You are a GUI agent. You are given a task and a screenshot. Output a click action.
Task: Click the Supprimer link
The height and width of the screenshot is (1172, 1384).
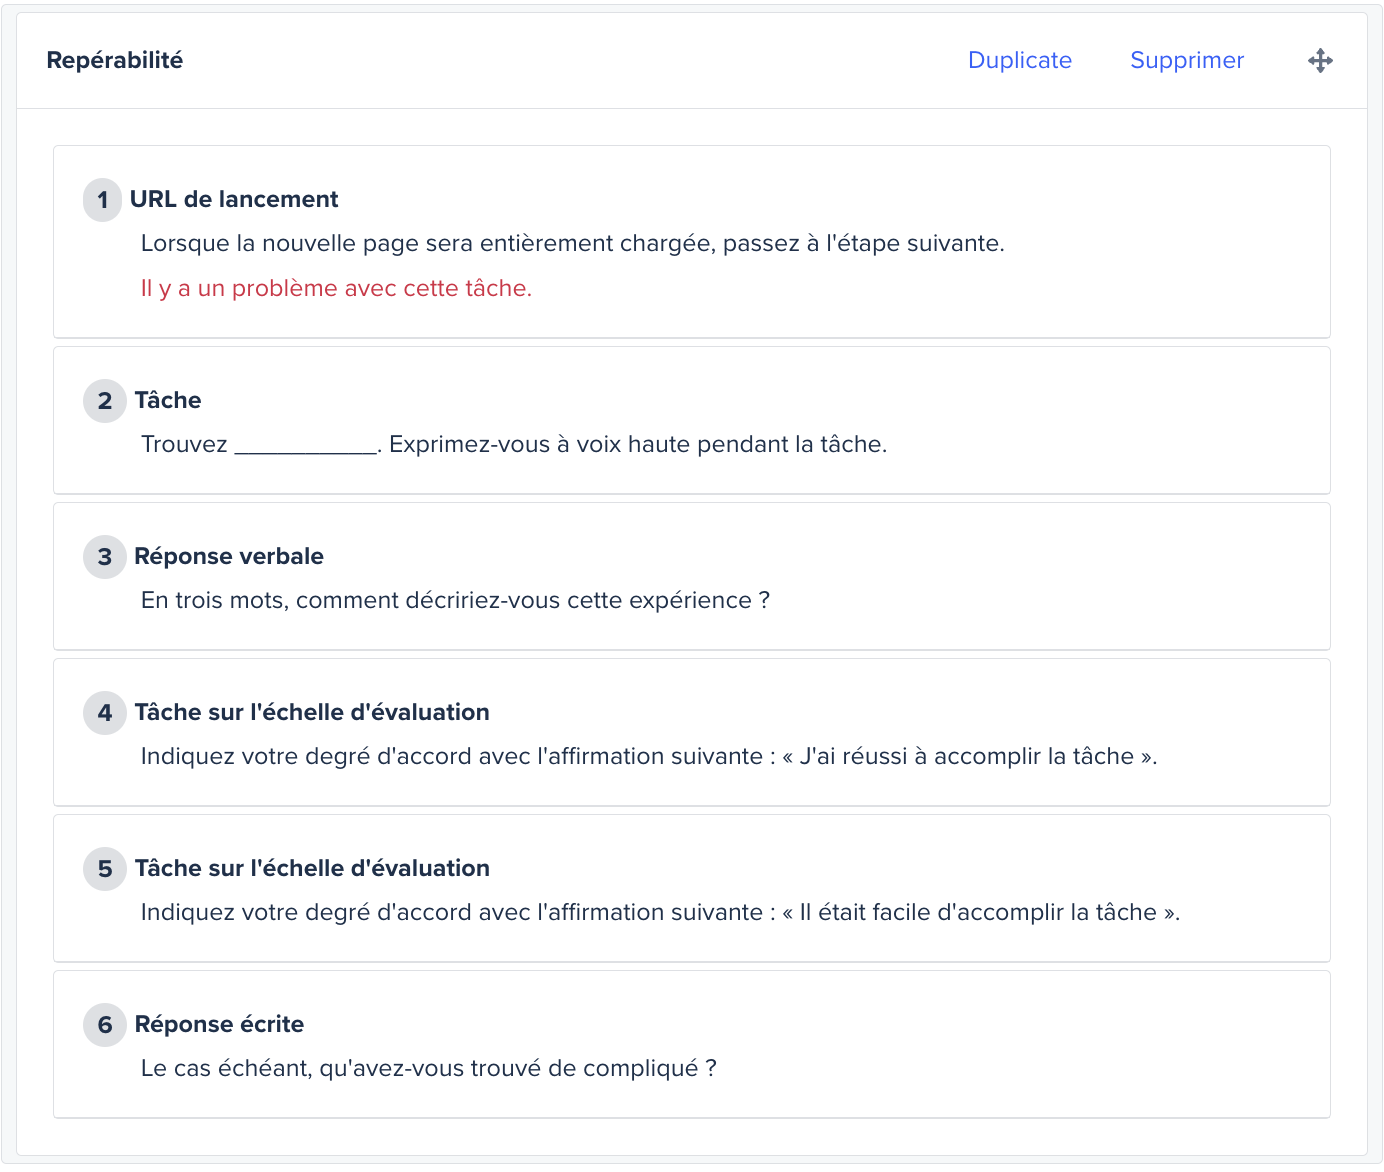(1186, 61)
